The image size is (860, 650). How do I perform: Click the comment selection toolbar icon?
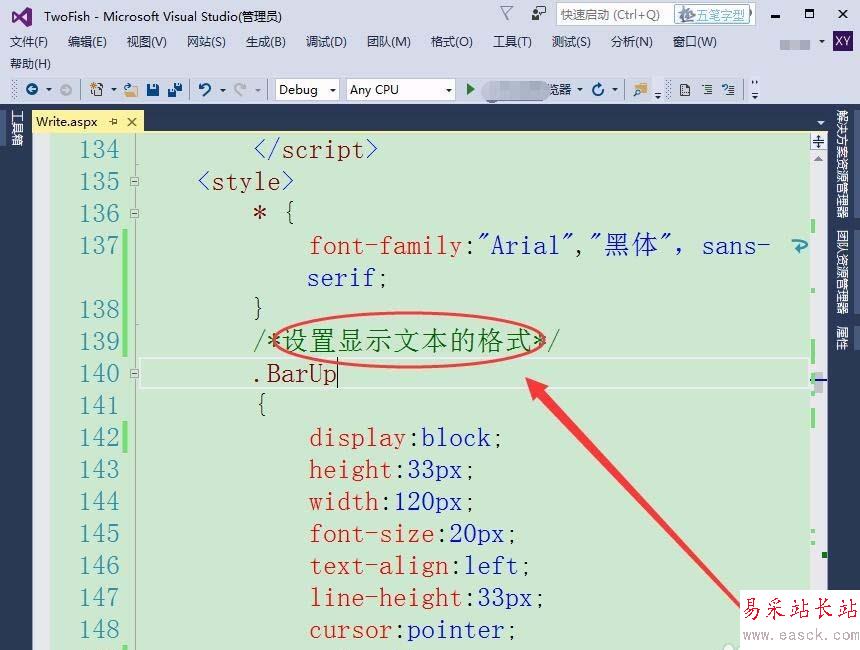click(728, 89)
